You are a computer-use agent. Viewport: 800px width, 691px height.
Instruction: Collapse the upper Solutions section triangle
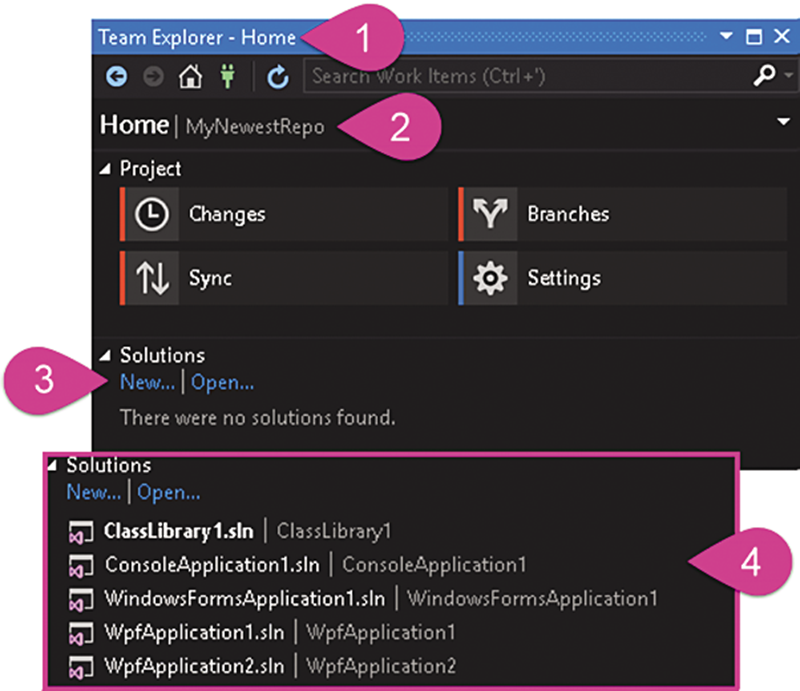(x=105, y=355)
